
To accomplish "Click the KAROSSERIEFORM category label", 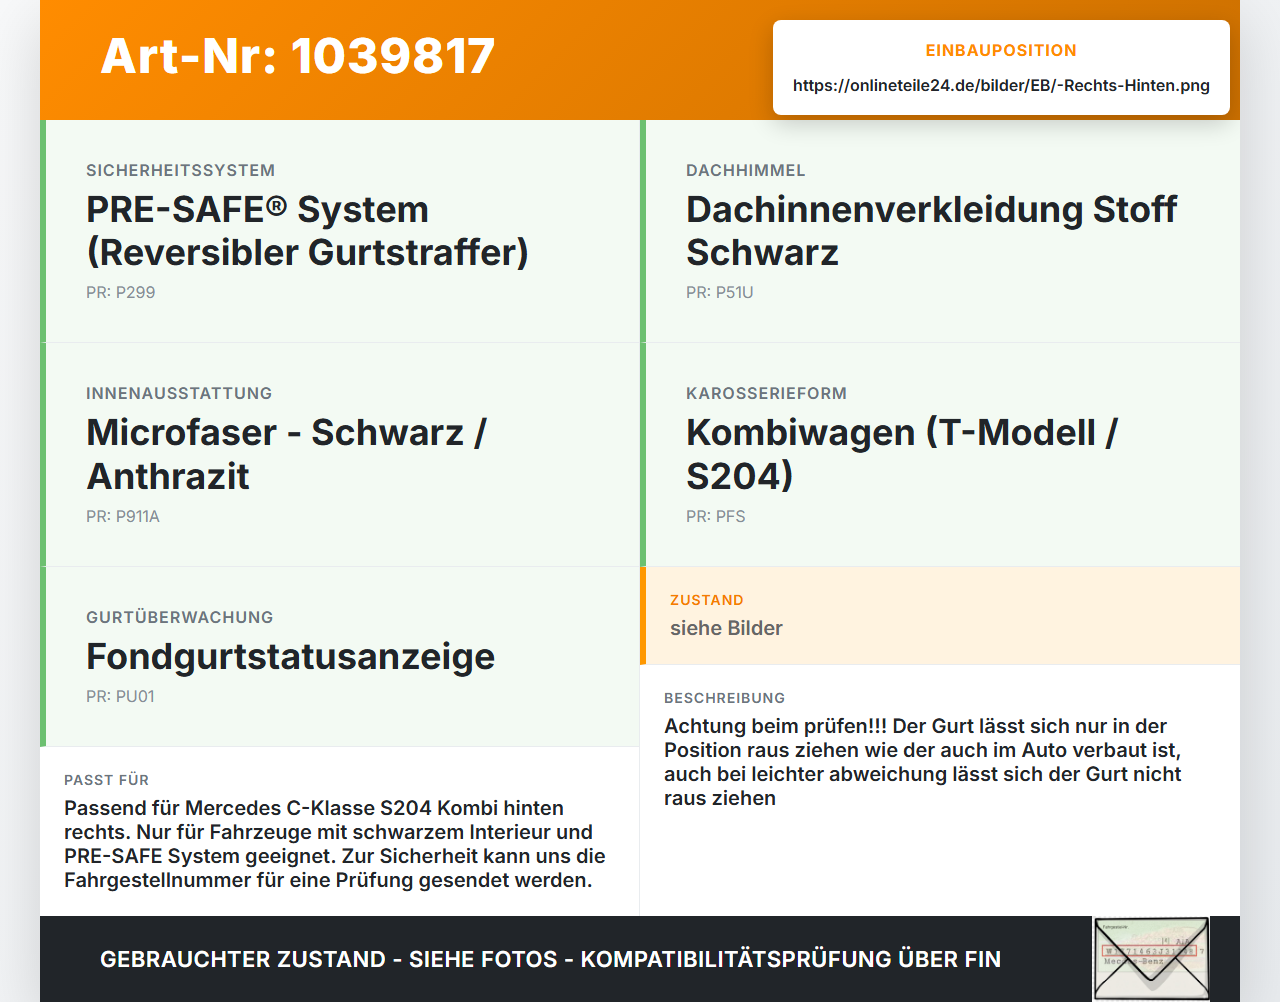I will pyautogui.click(x=766, y=393).
